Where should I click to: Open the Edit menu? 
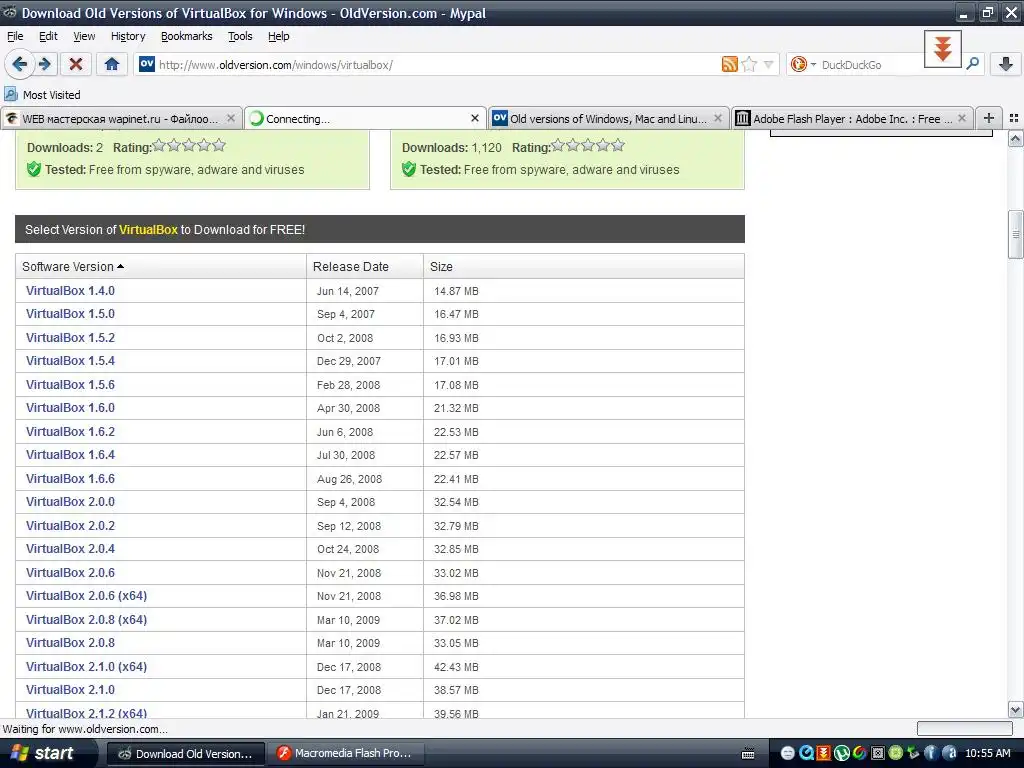point(48,36)
